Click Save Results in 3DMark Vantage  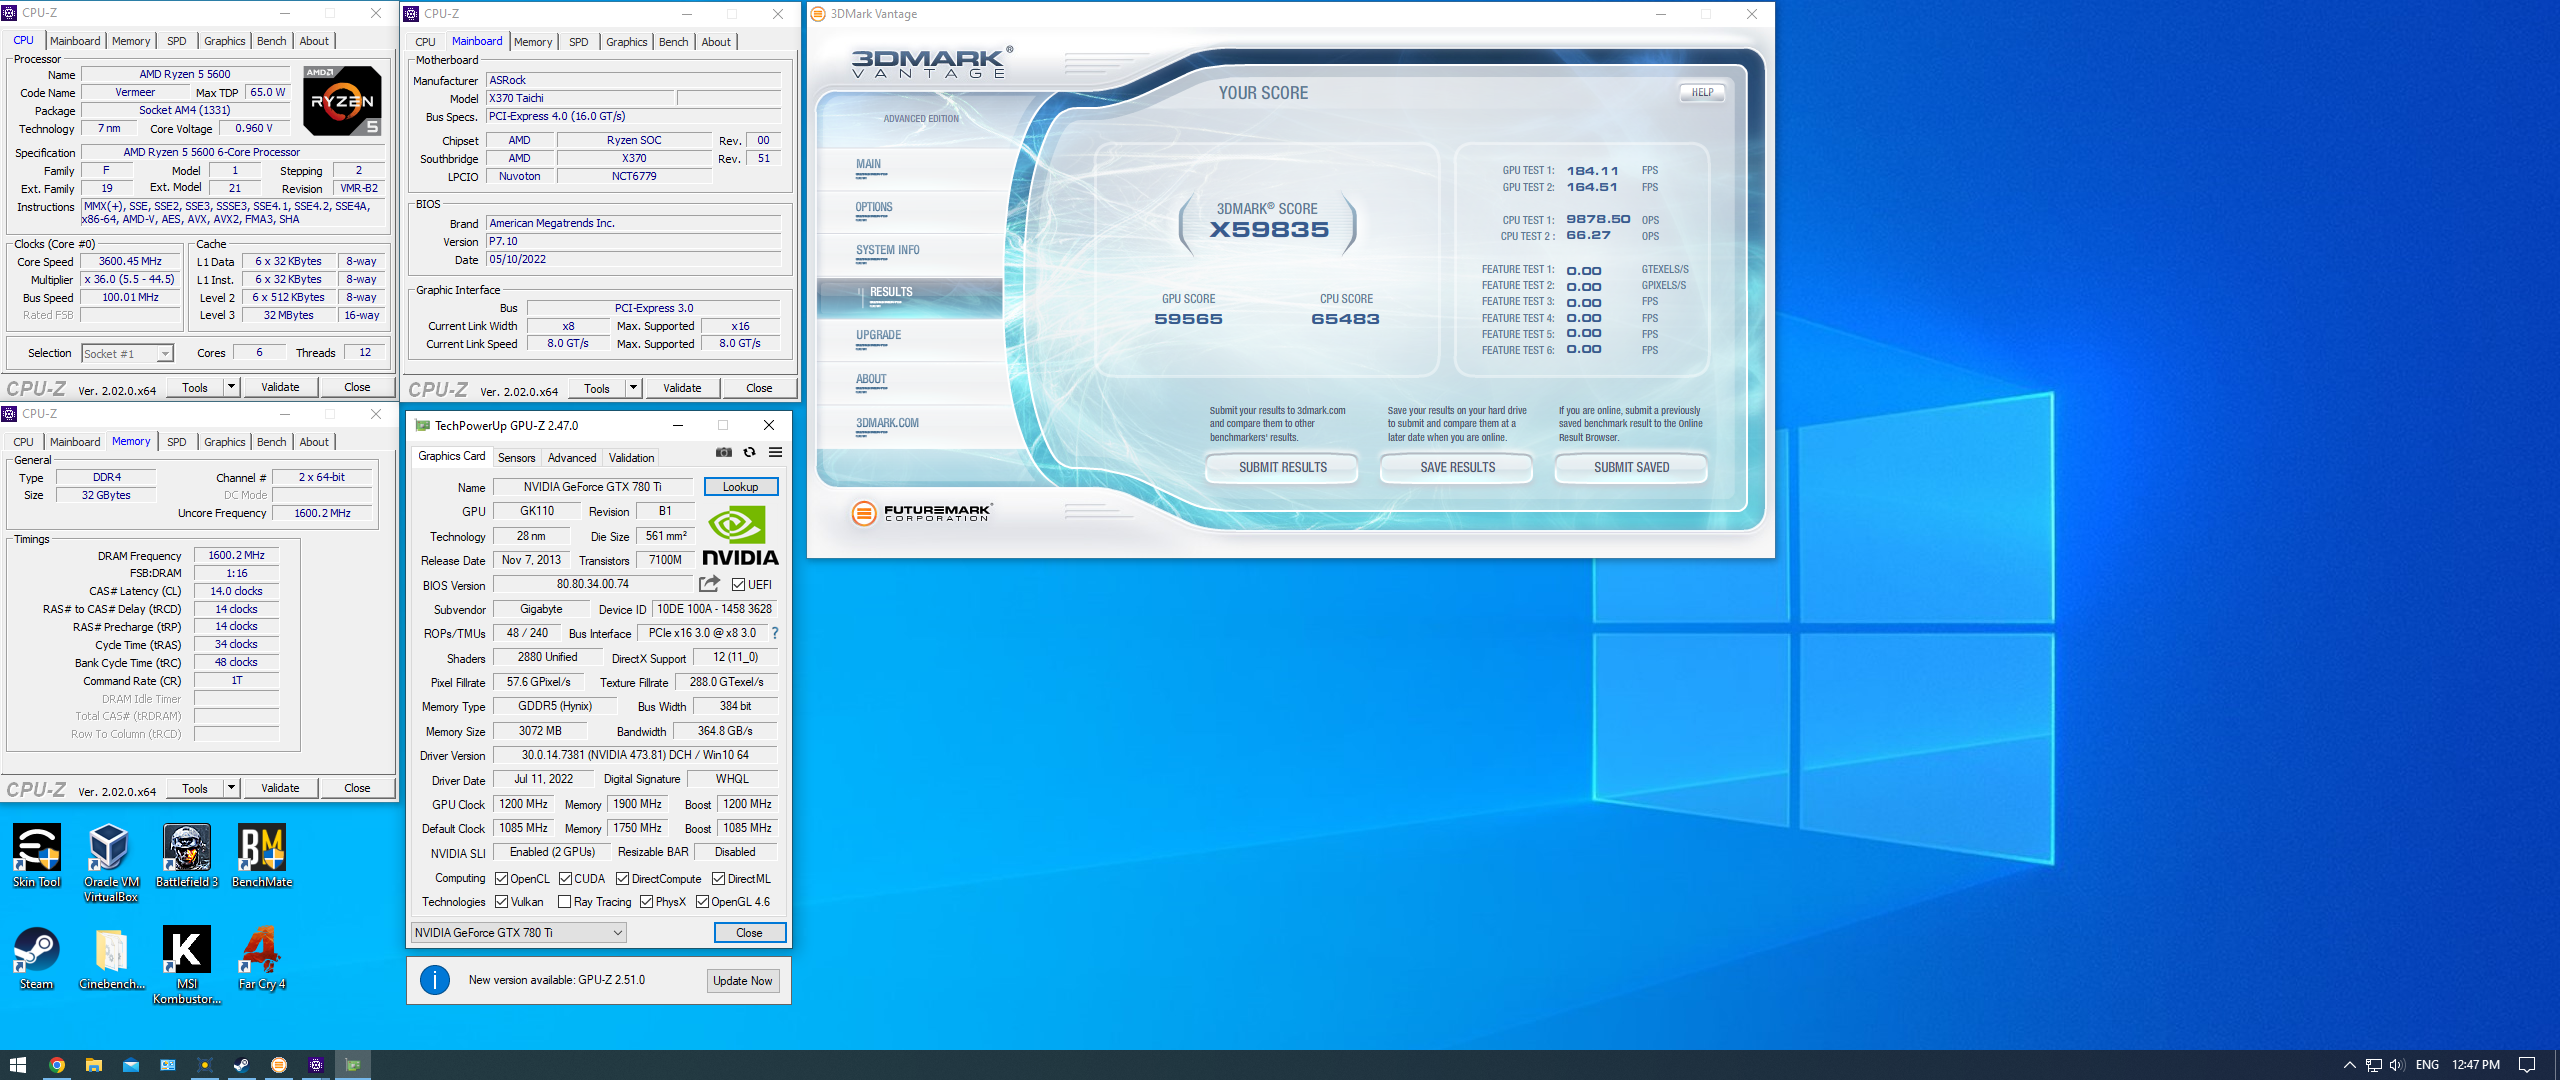[x=1458, y=467]
